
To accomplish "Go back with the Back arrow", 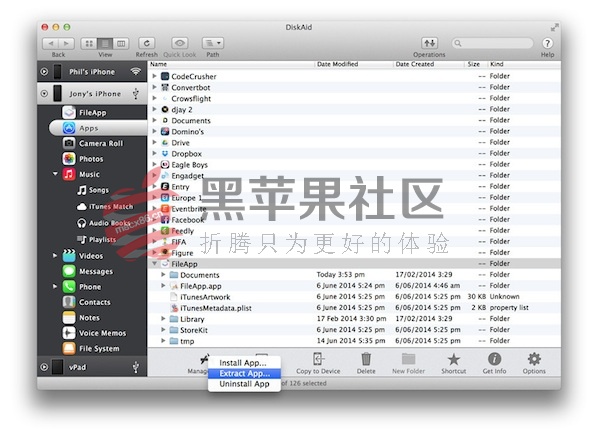I will click(51, 43).
